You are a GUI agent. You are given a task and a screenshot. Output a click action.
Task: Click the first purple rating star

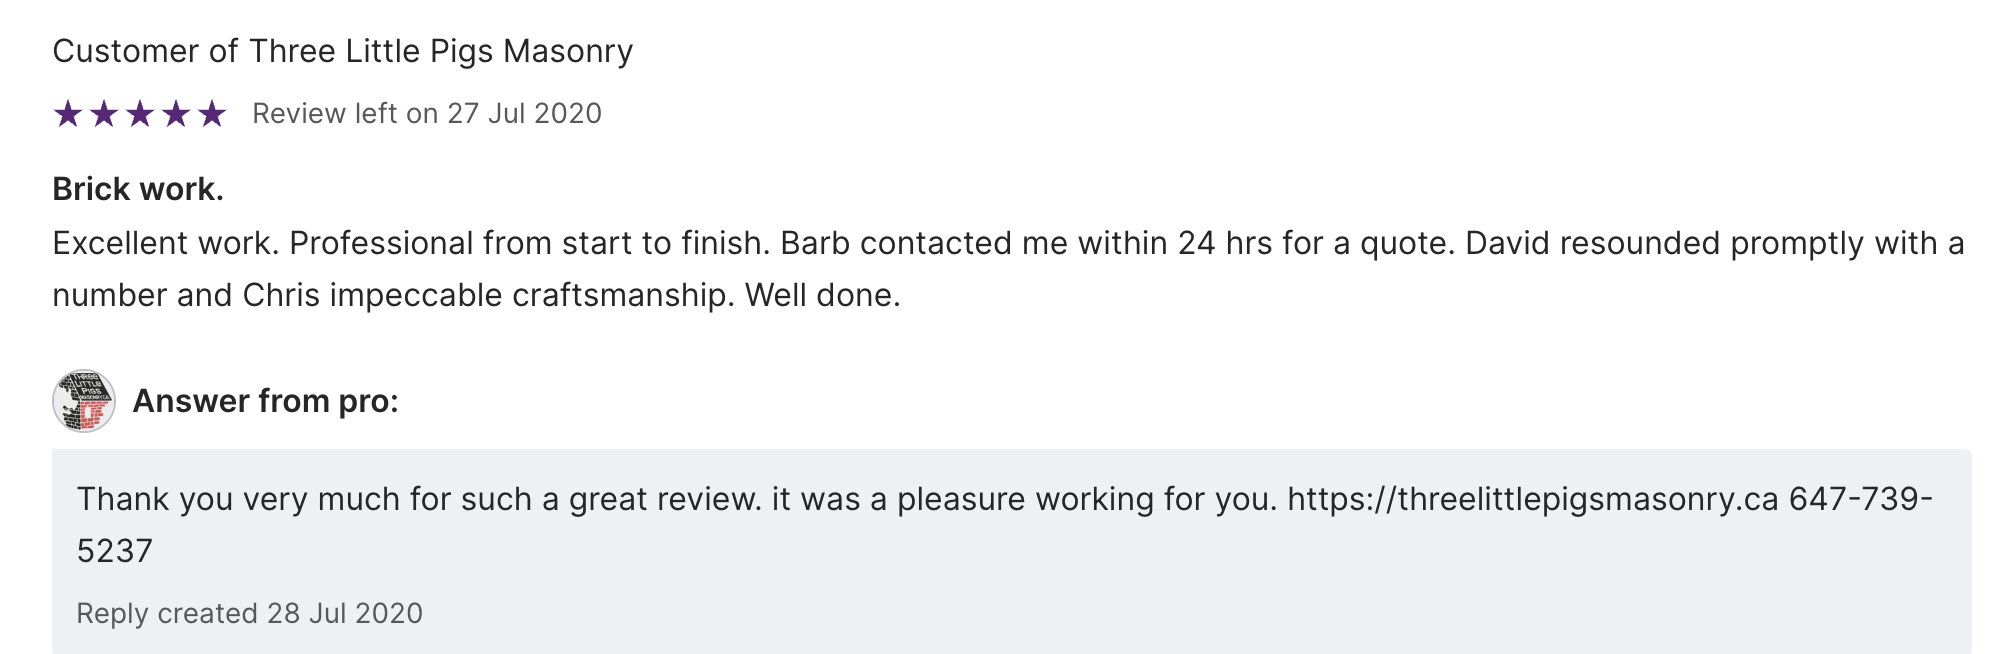coord(68,114)
